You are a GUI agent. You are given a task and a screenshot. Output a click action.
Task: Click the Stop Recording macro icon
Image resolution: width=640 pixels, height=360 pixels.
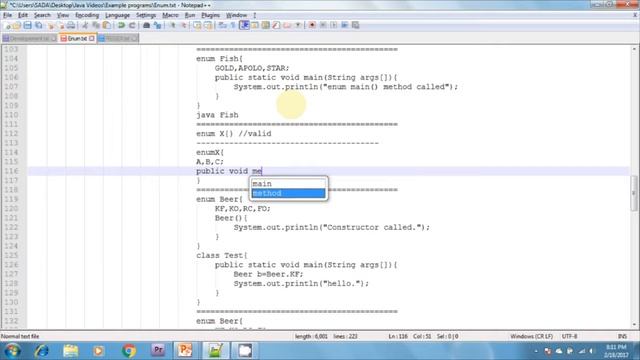[323, 25]
